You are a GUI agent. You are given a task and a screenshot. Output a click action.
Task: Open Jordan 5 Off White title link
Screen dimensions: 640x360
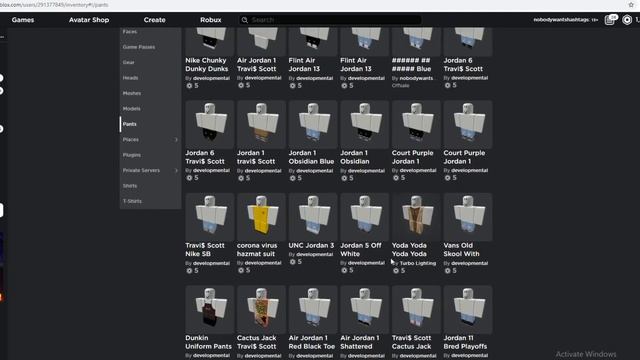click(x=361, y=249)
